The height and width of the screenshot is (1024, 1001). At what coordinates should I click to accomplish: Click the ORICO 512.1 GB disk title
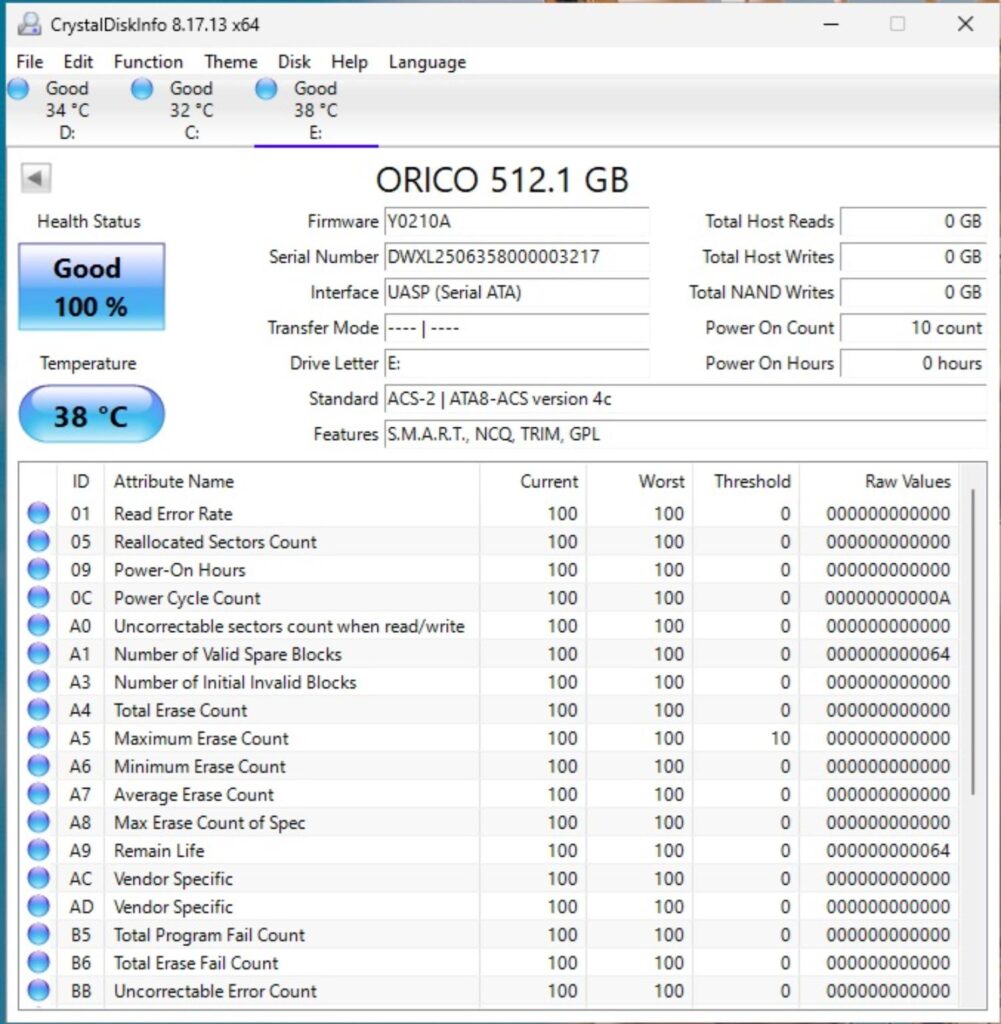[x=502, y=180]
